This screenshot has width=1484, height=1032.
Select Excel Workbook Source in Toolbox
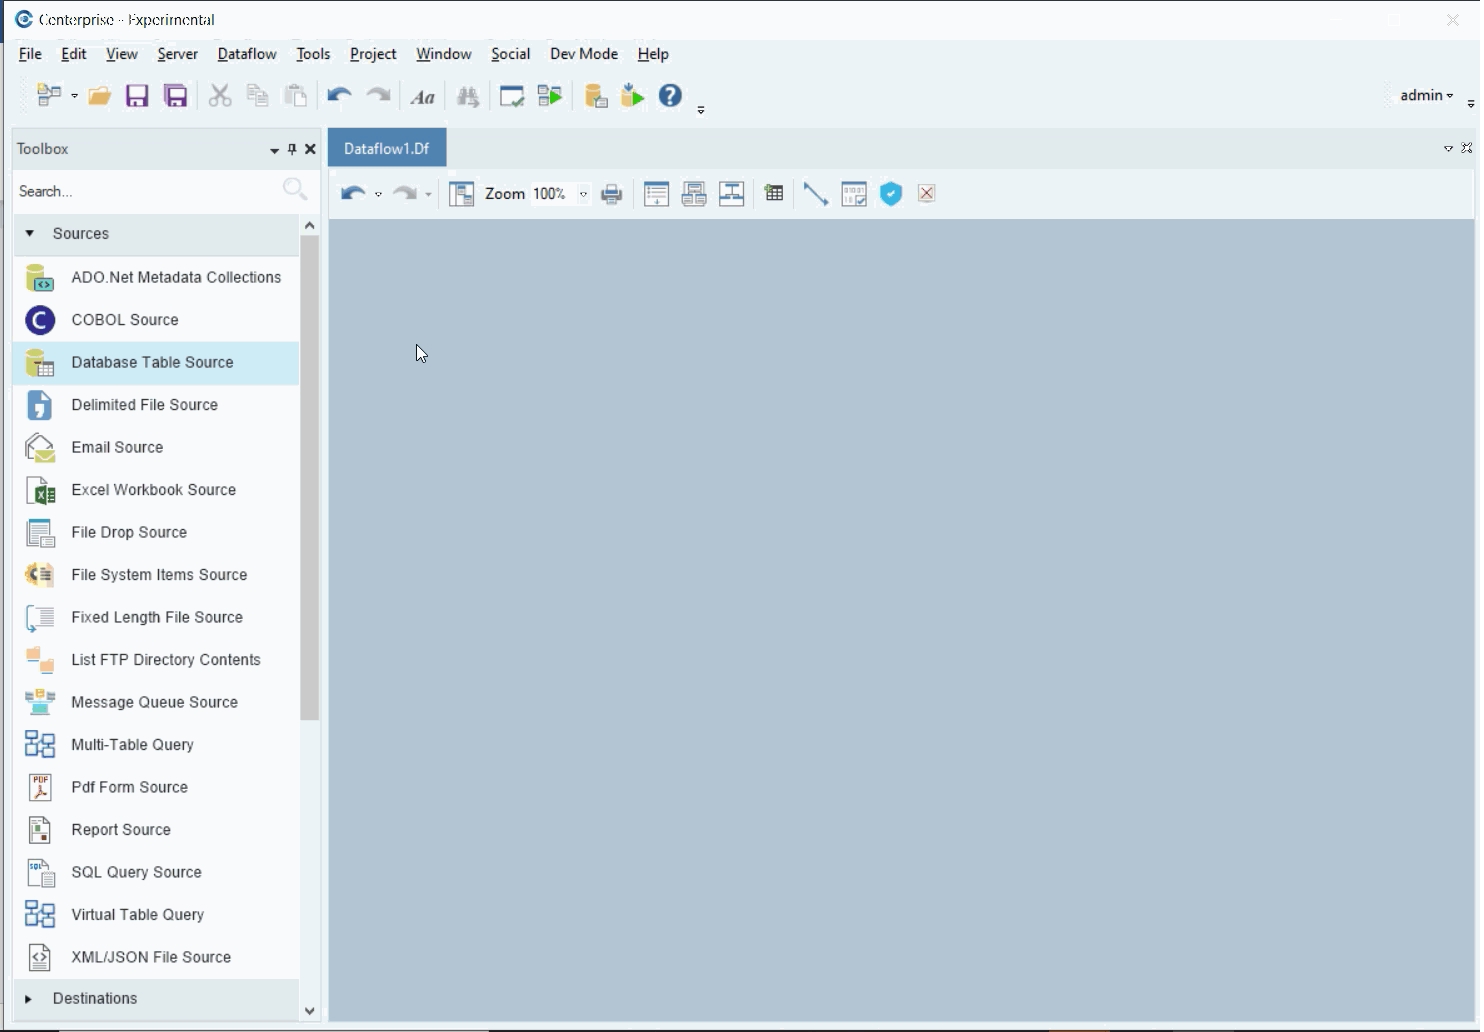pyautogui.click(x=153, y=490)
